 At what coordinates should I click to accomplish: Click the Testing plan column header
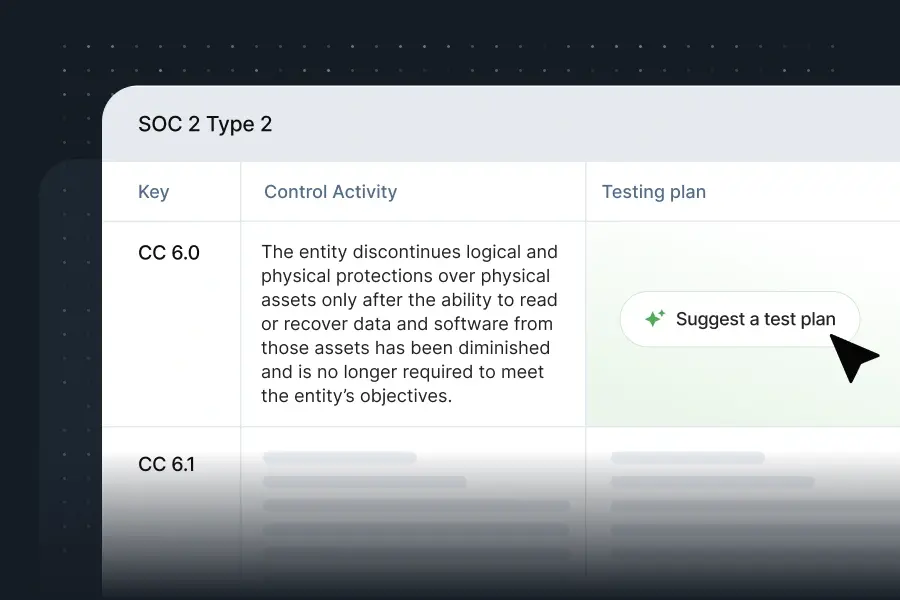(654, 192)
